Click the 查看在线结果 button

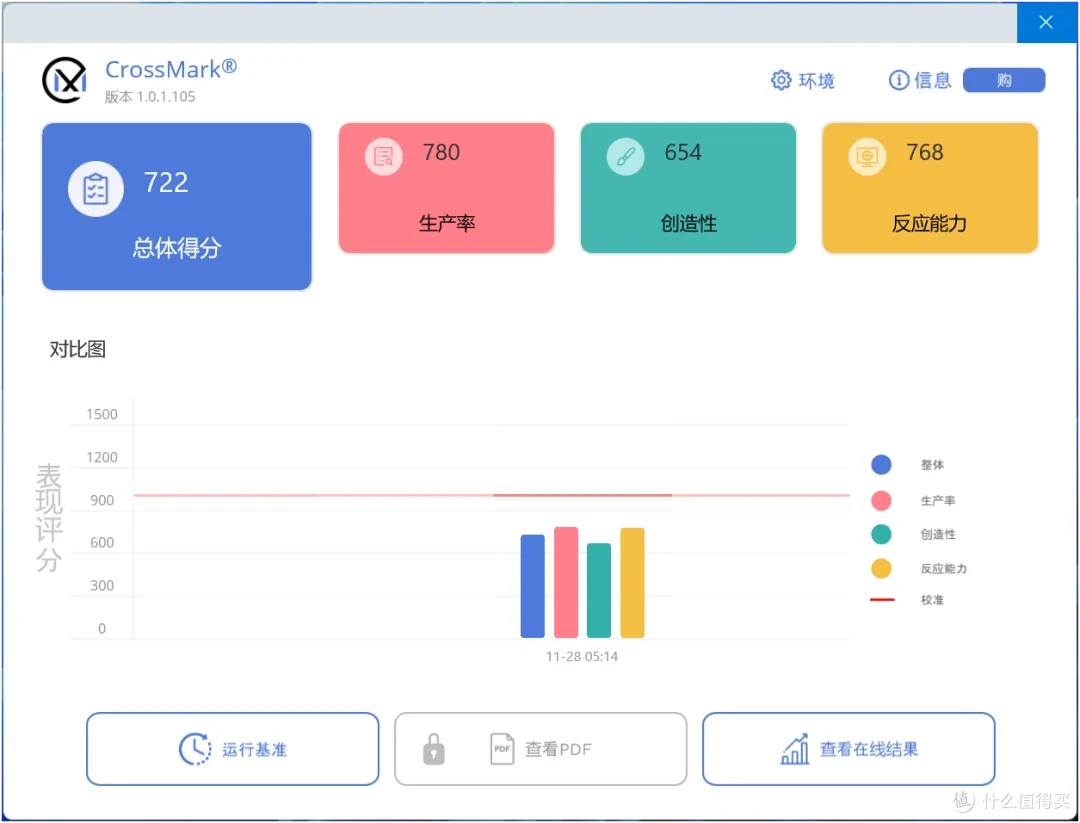pos(849,749)
